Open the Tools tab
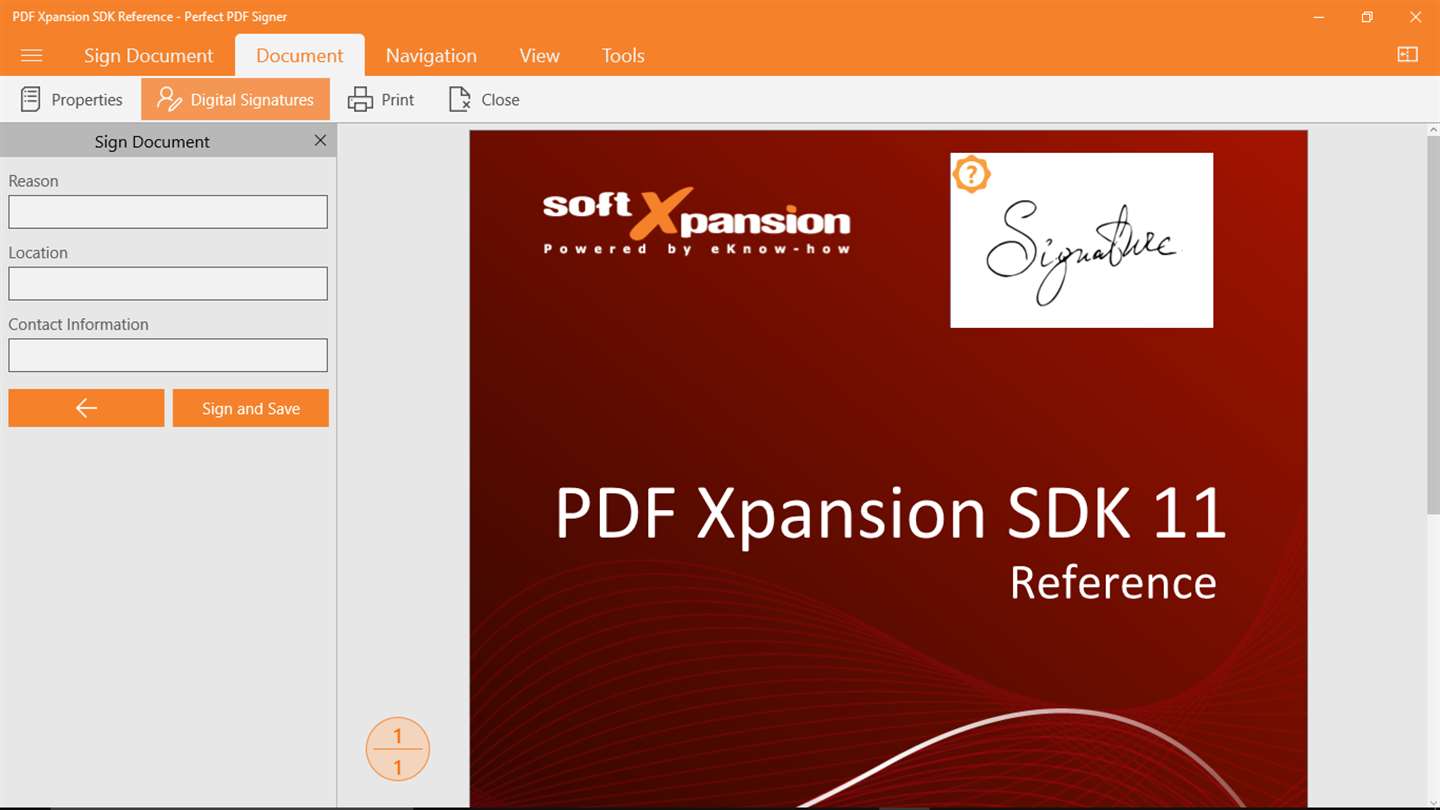 [623, 56]
